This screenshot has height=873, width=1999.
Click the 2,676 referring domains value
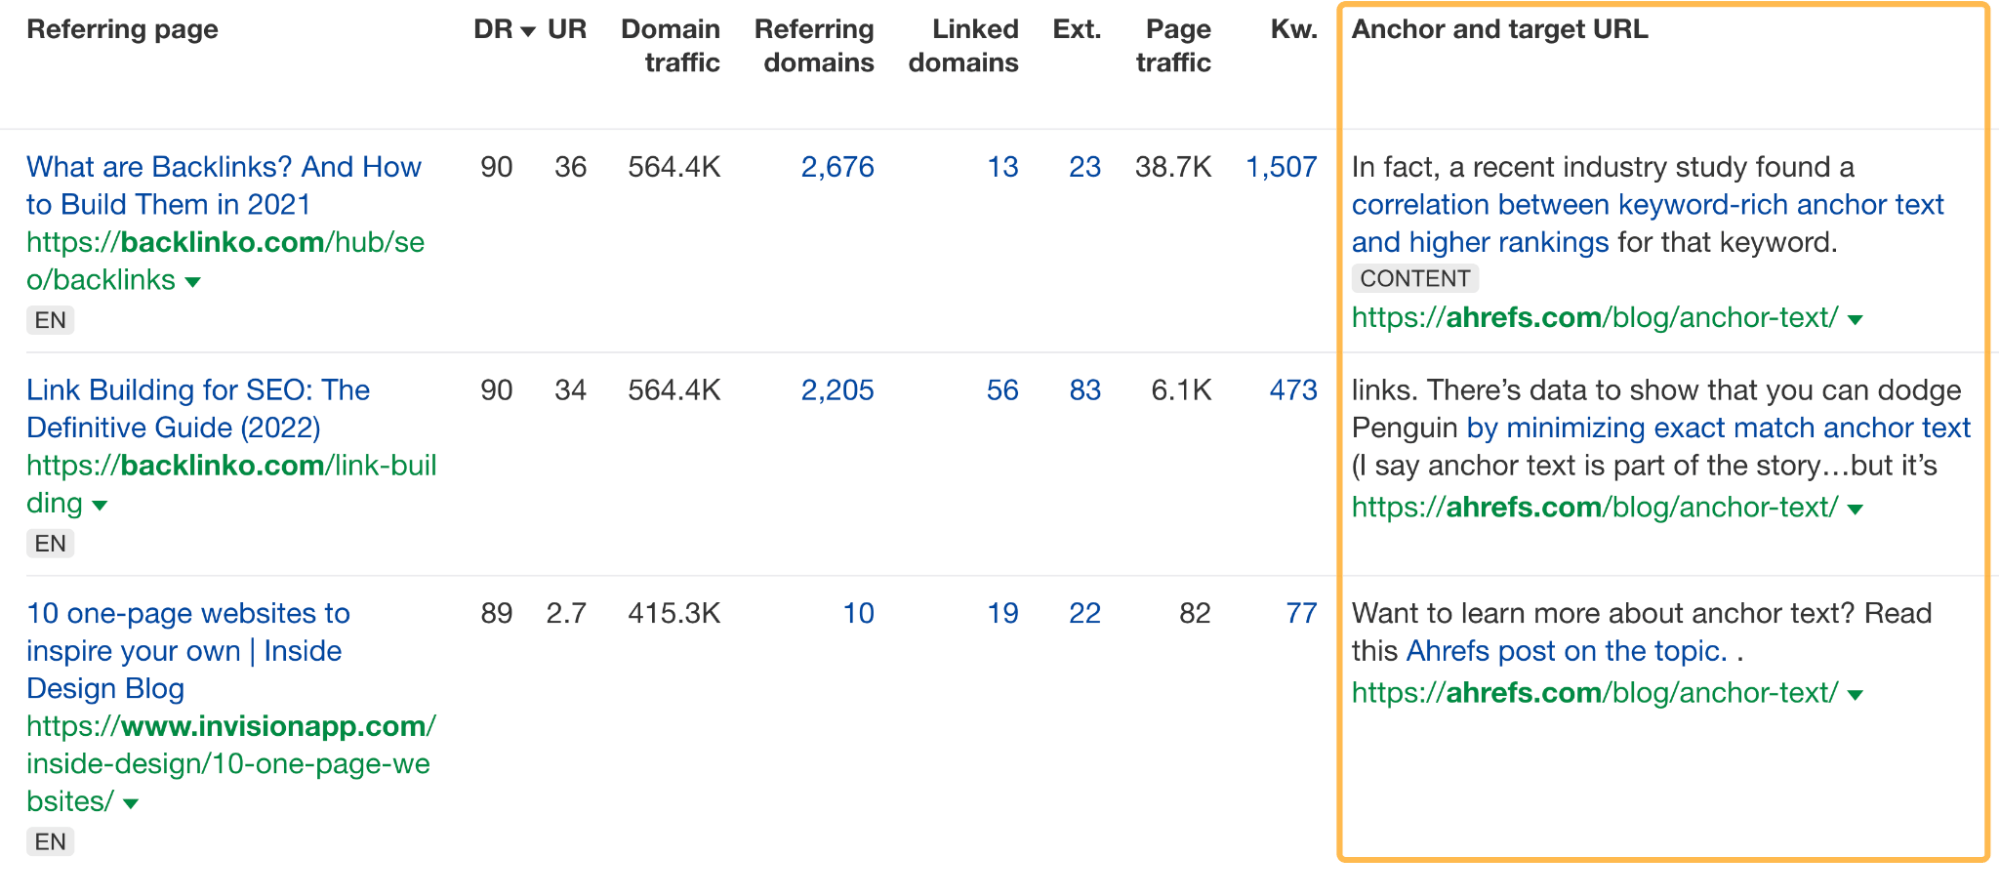point(837,167)
